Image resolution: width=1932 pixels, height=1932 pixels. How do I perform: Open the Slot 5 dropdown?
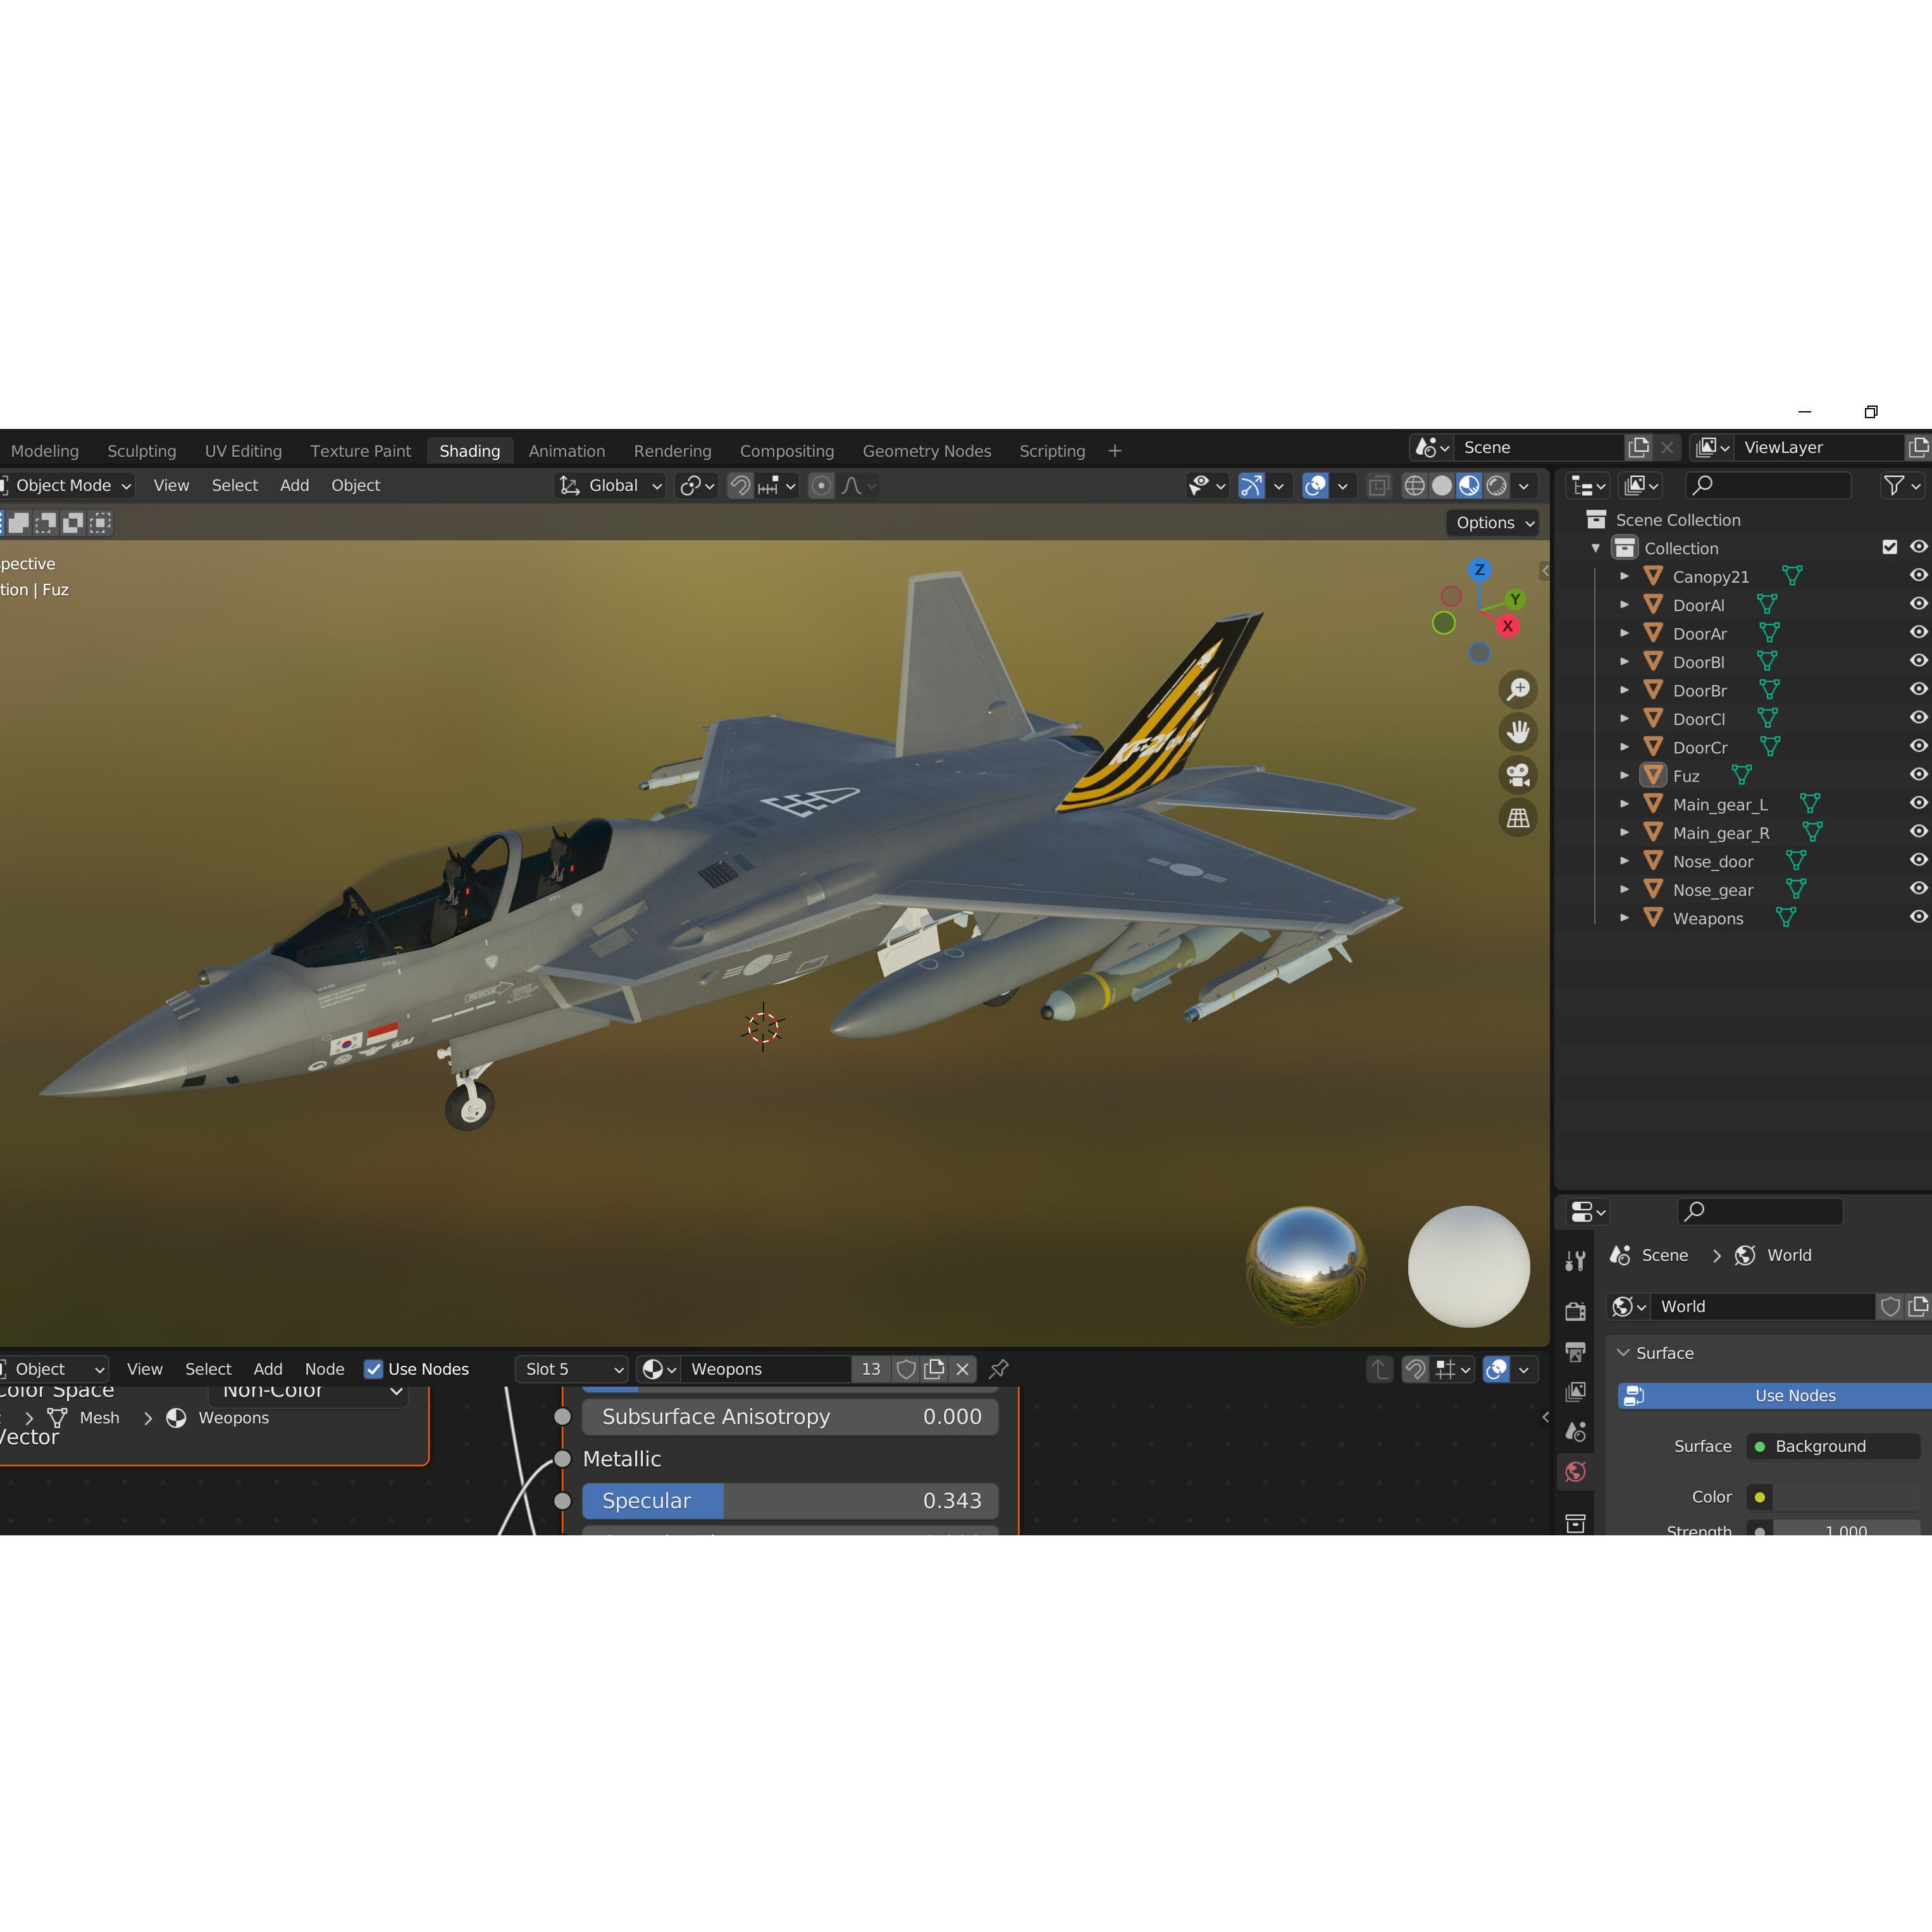(x=571, y=1369)
